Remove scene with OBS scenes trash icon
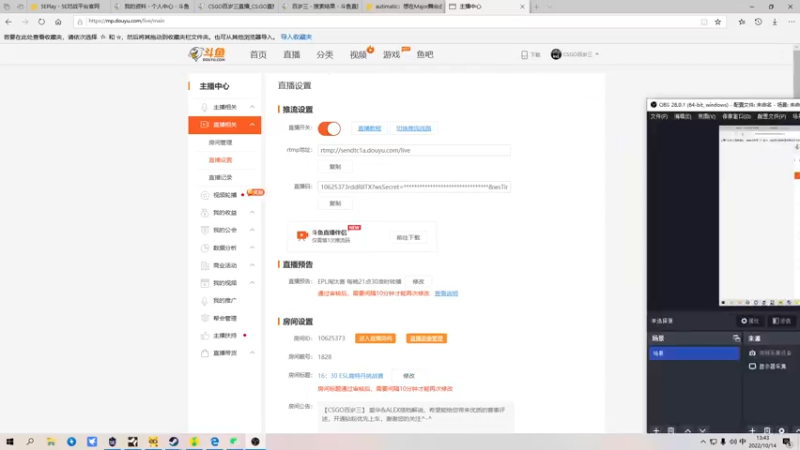Image resolution: width=800 pixels, height=450 pixels. pos(671,431)
